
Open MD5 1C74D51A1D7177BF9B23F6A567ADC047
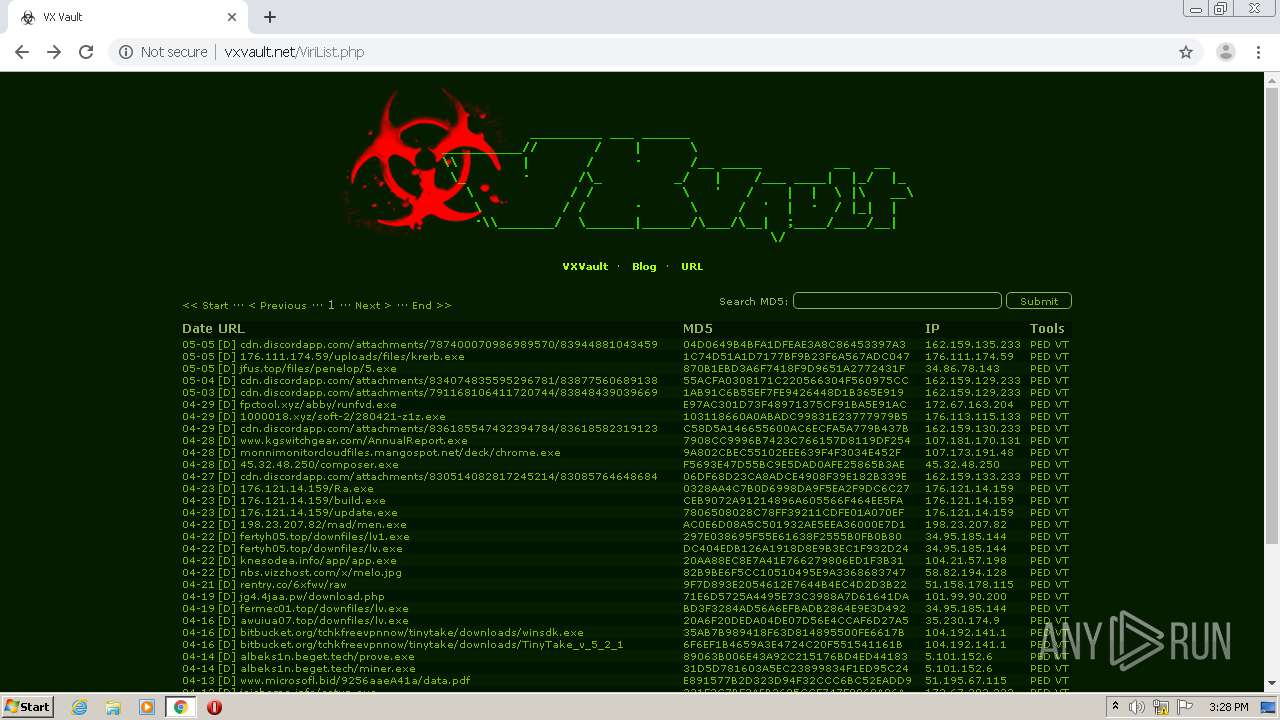(x=796, y=357)
